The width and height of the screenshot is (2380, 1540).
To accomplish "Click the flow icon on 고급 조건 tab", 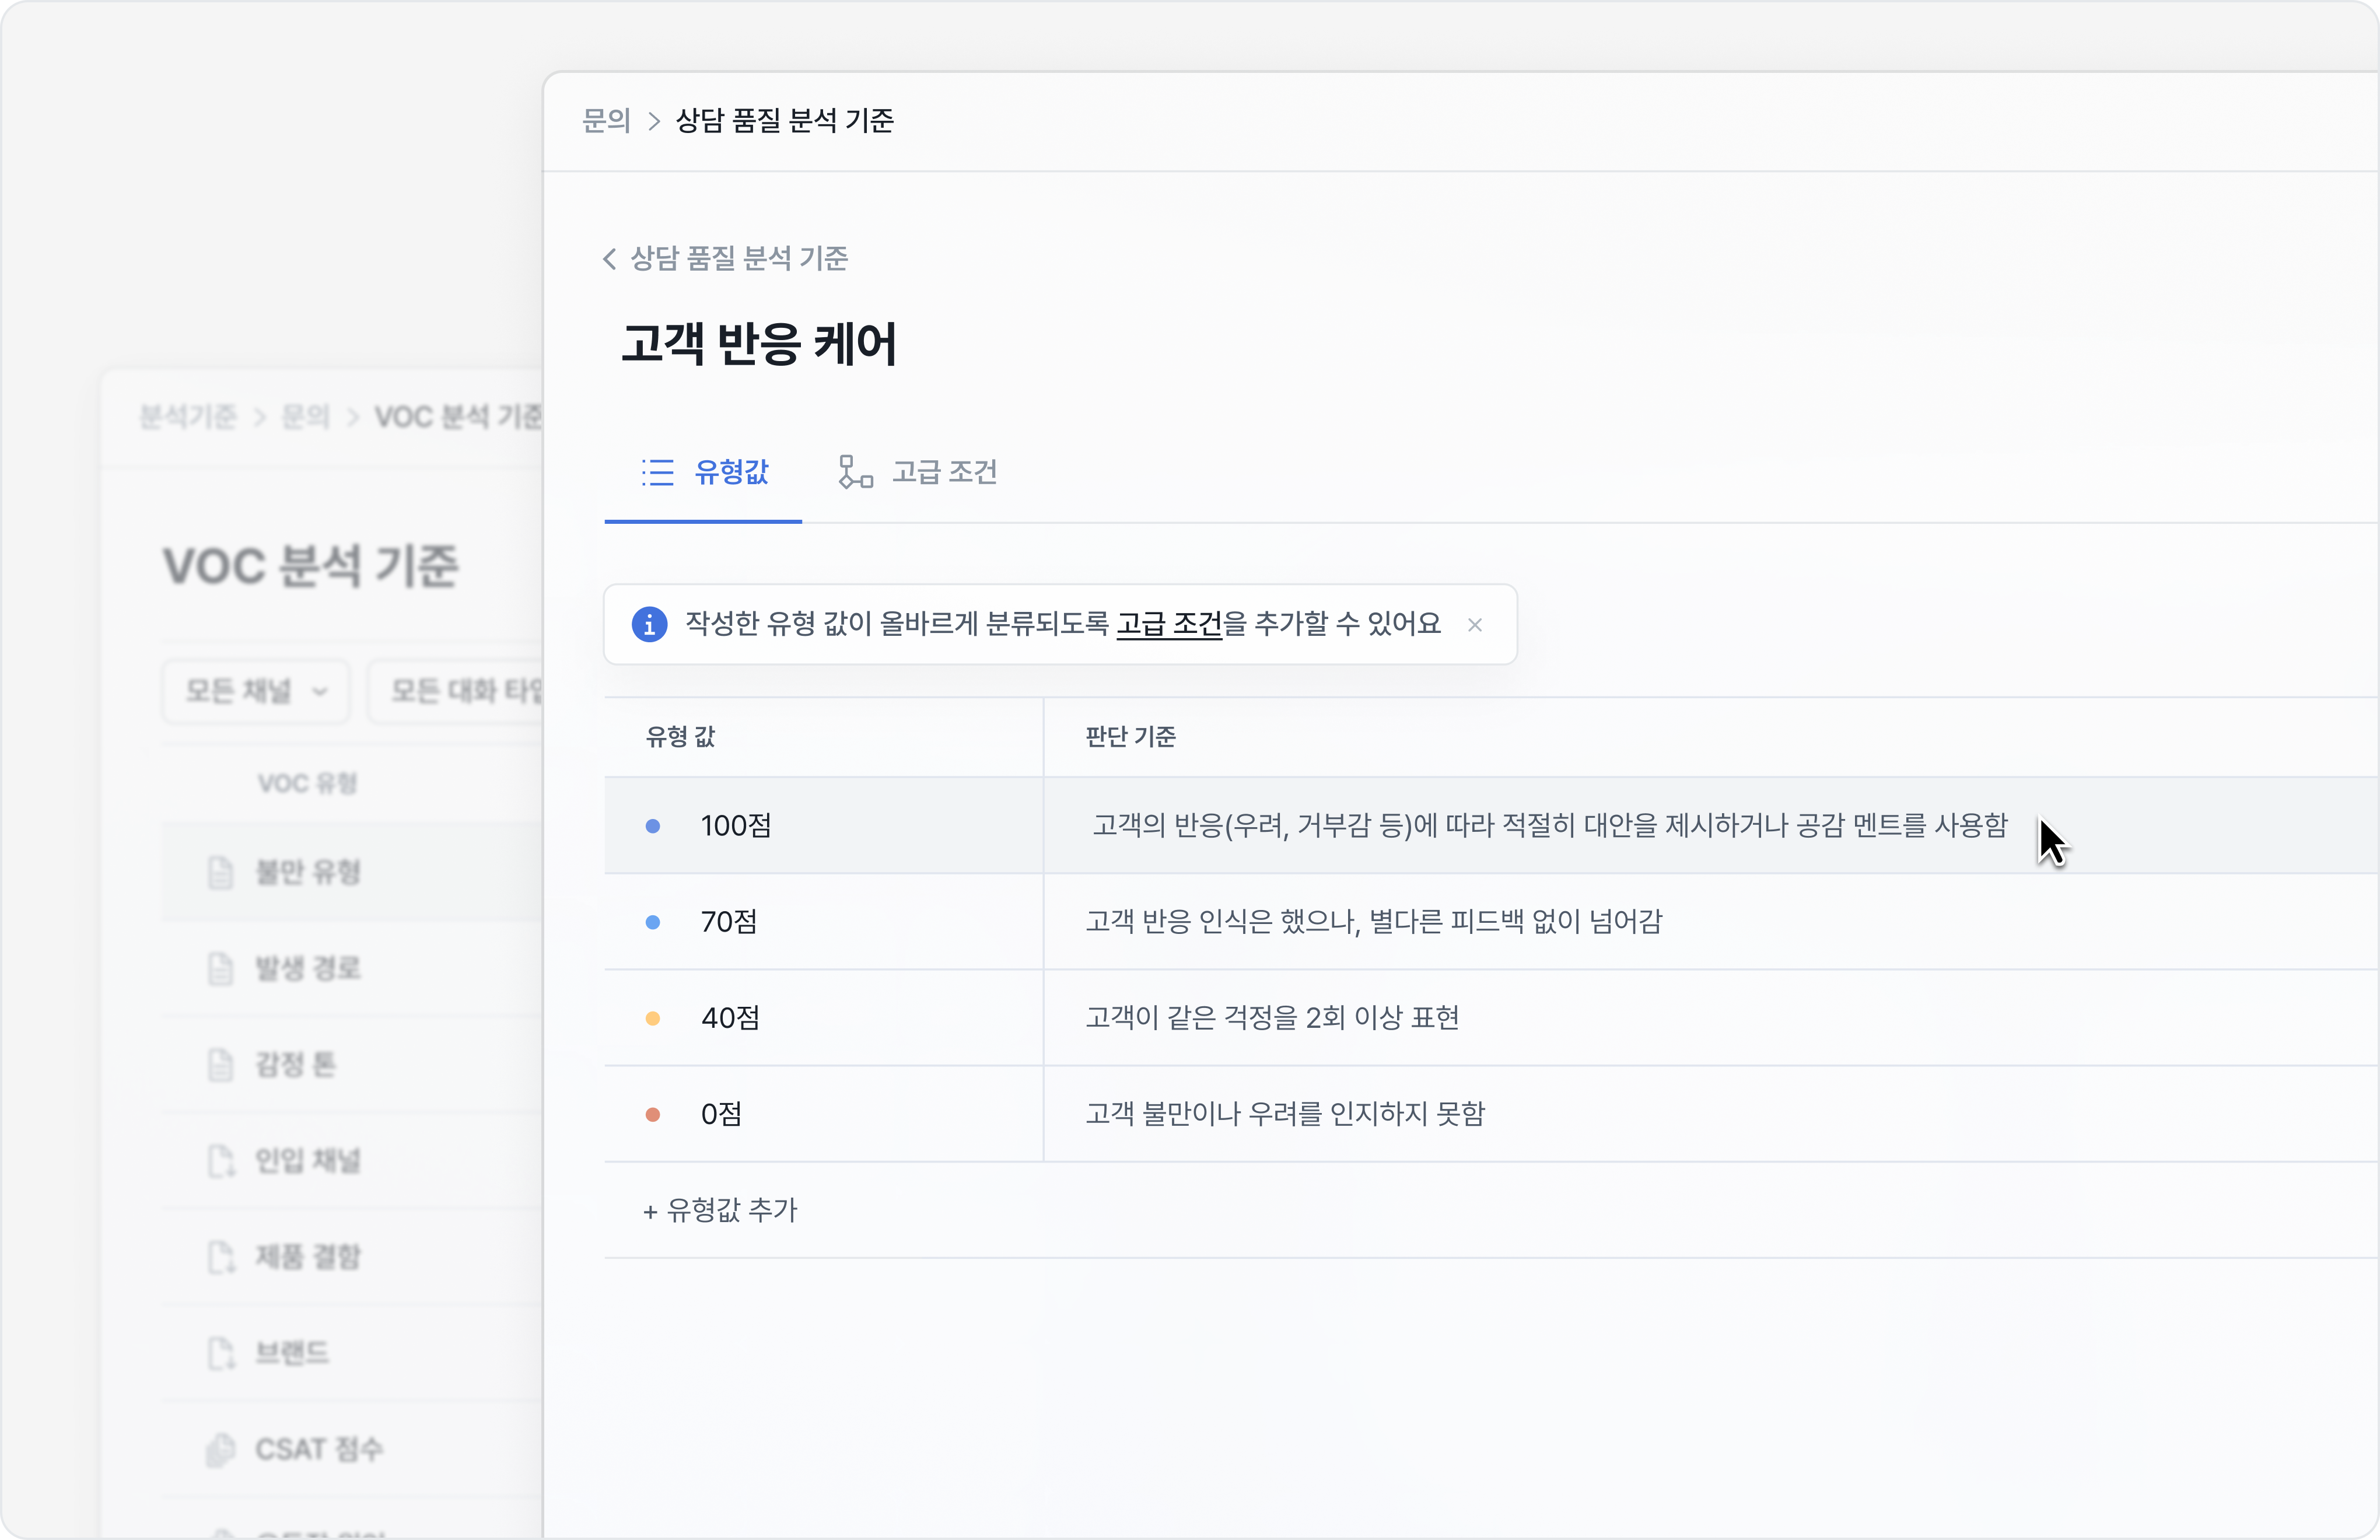I will pos(855,472).
